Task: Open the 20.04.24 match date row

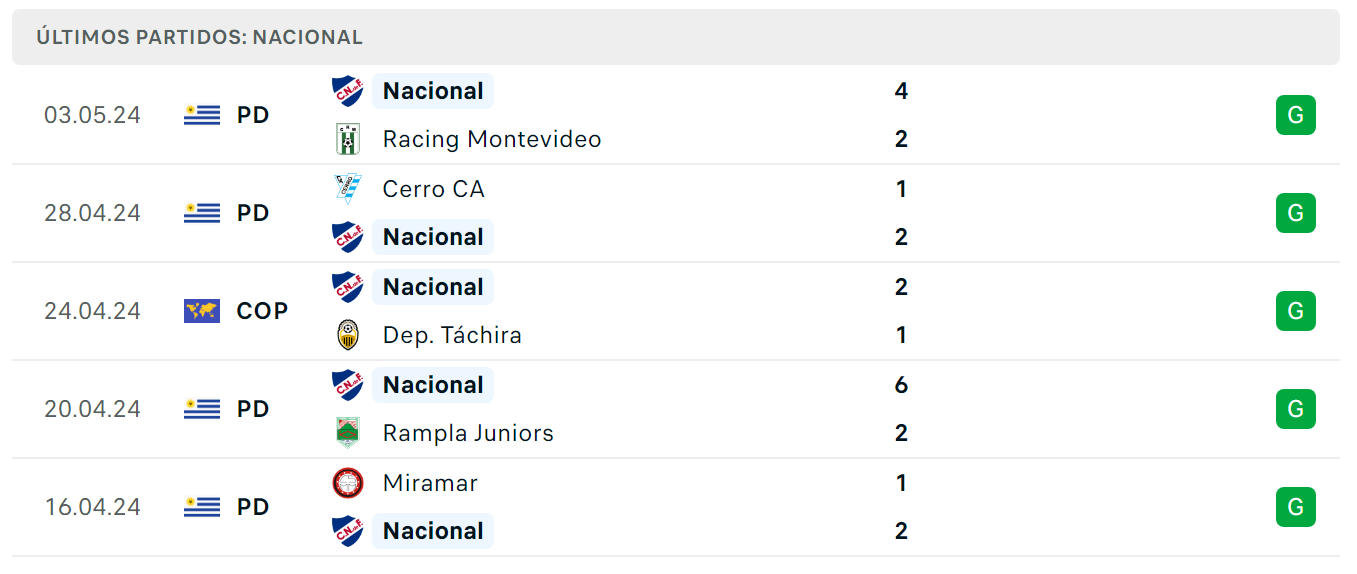Action: coord(676,409)
